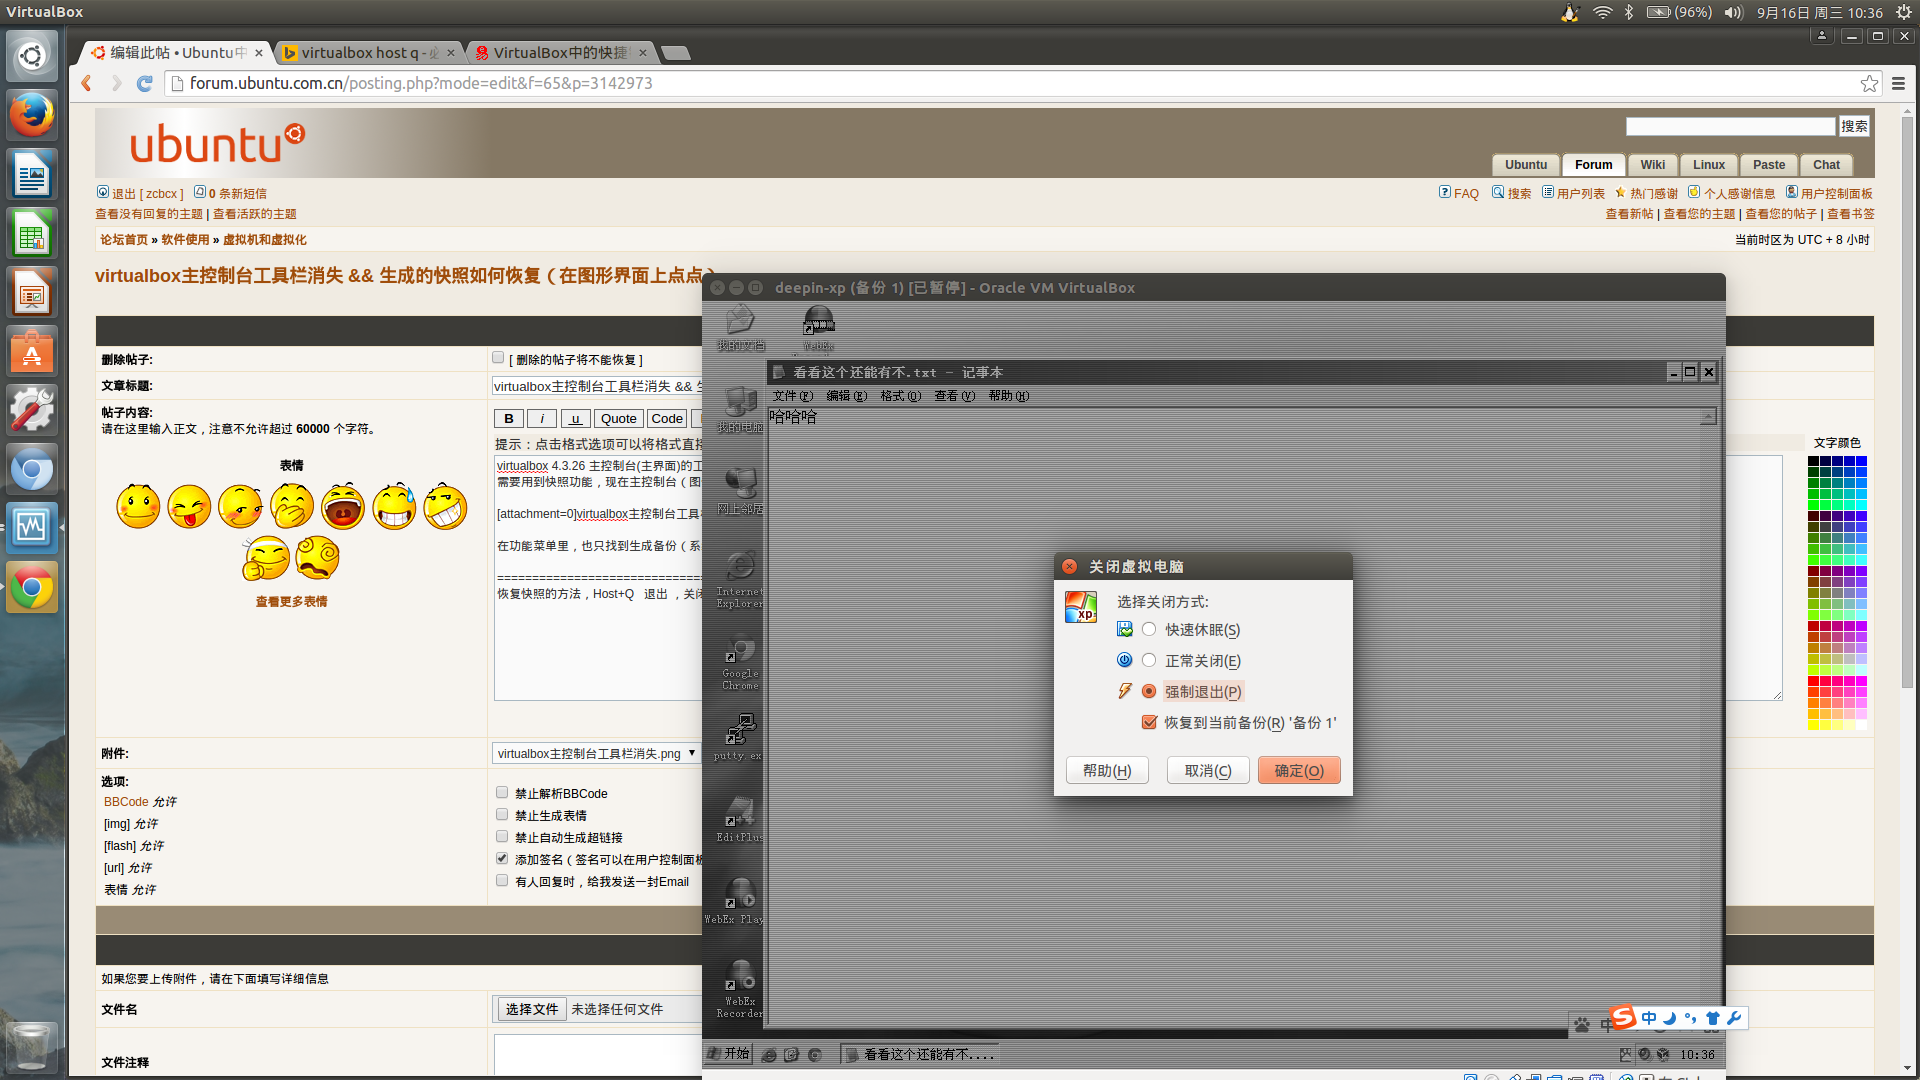
Task: Open Firefox from the Ubuntu launcher
Action: click(x=32, y=115)
